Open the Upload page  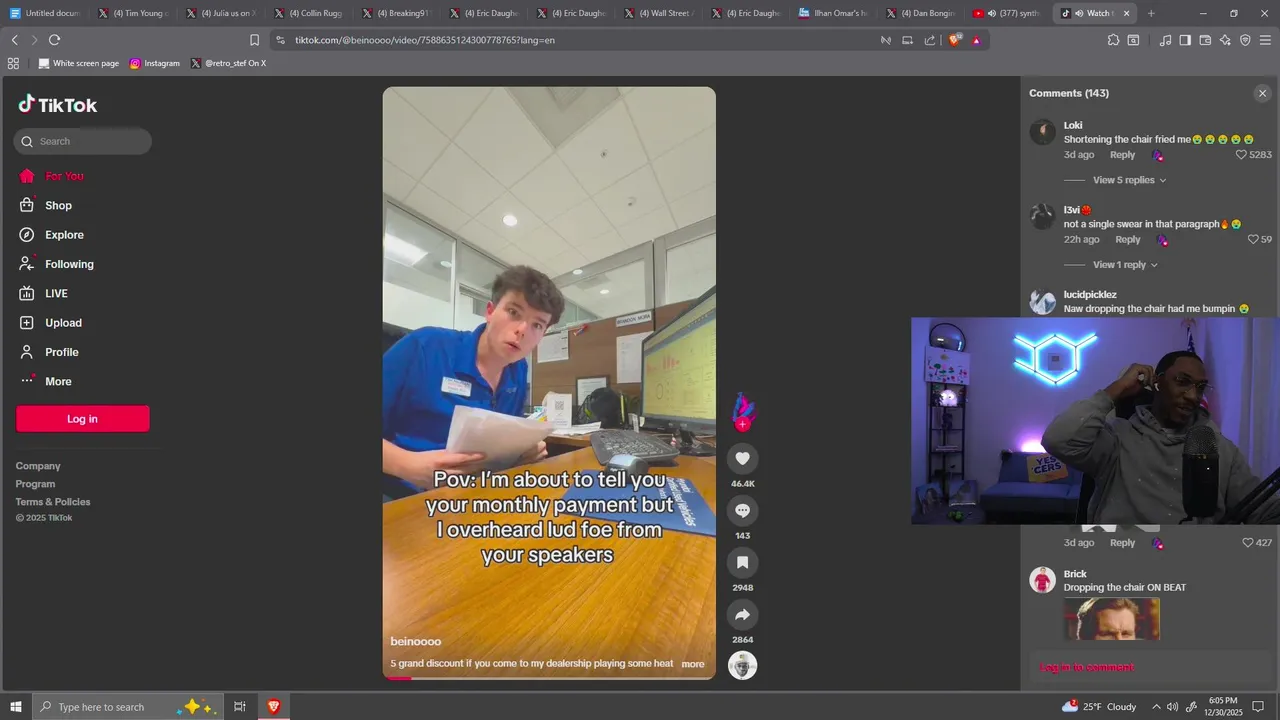point(63,323)
